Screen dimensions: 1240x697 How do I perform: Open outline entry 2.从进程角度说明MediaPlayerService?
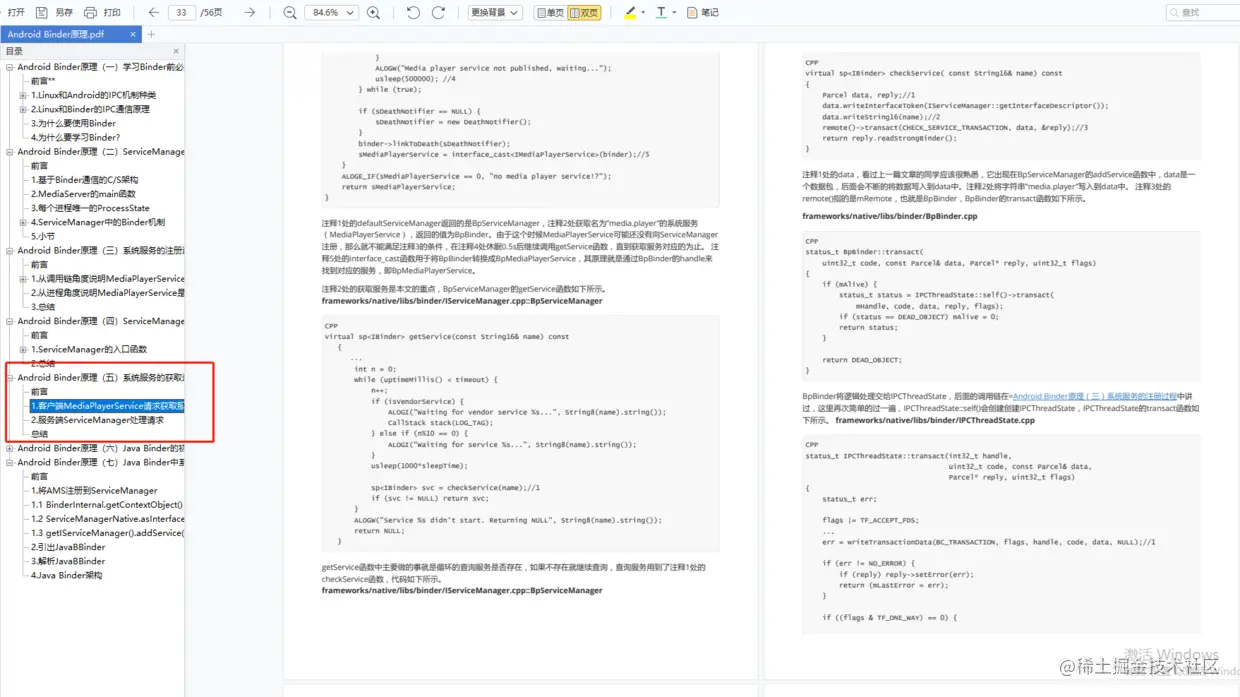pos(107,293)
